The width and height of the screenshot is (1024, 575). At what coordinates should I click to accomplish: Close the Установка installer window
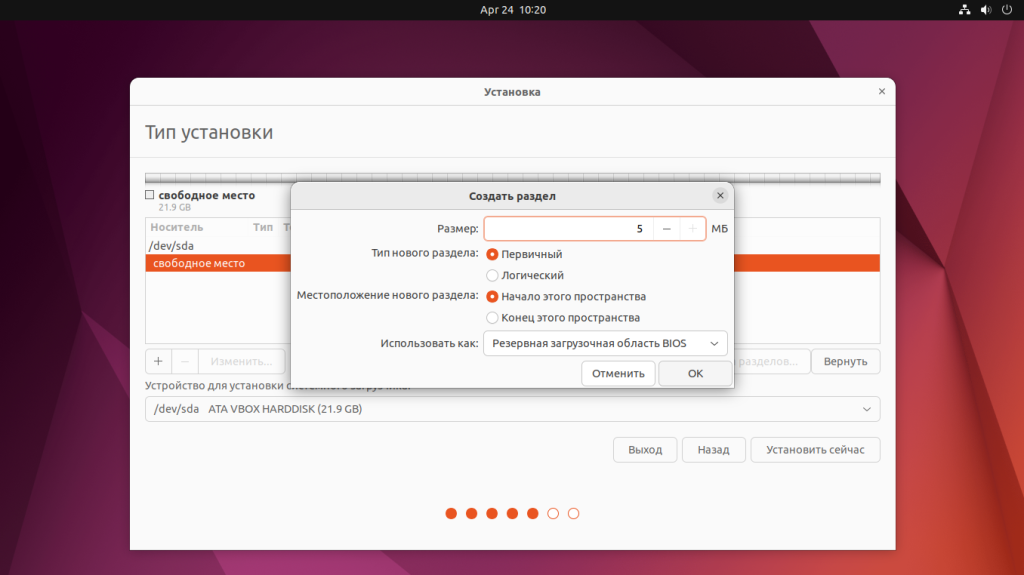click(x=881, y=91)
